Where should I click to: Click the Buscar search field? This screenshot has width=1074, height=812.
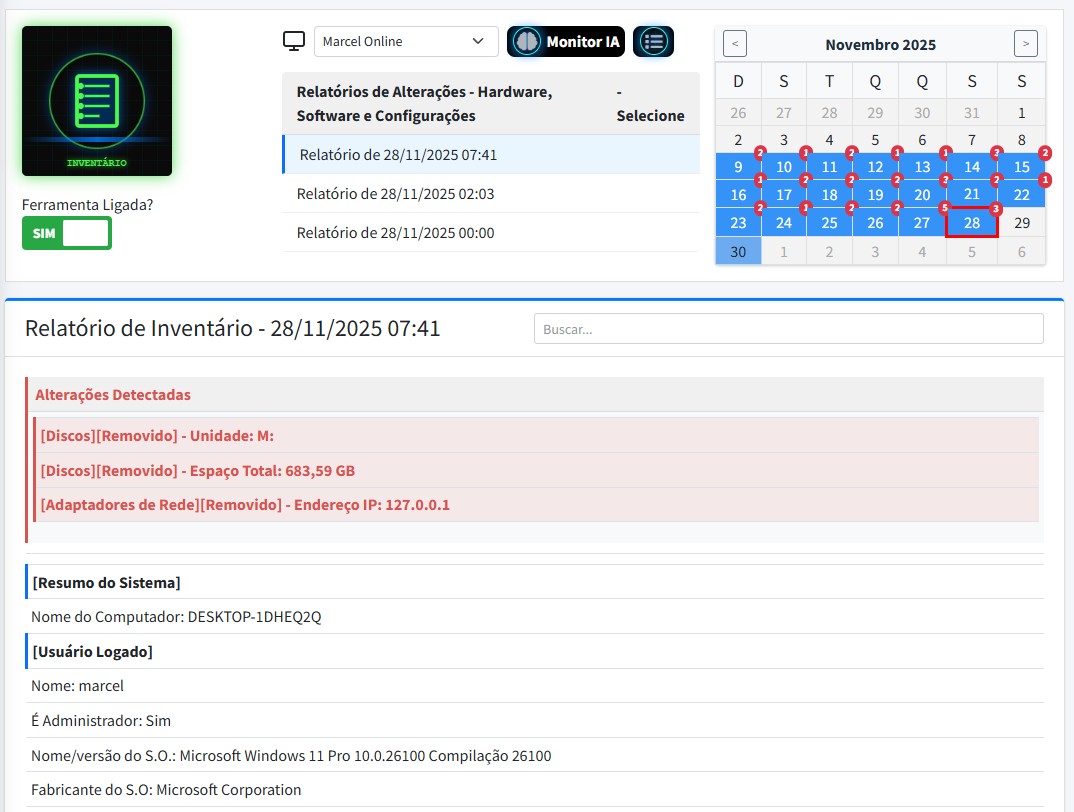point(788,328)
